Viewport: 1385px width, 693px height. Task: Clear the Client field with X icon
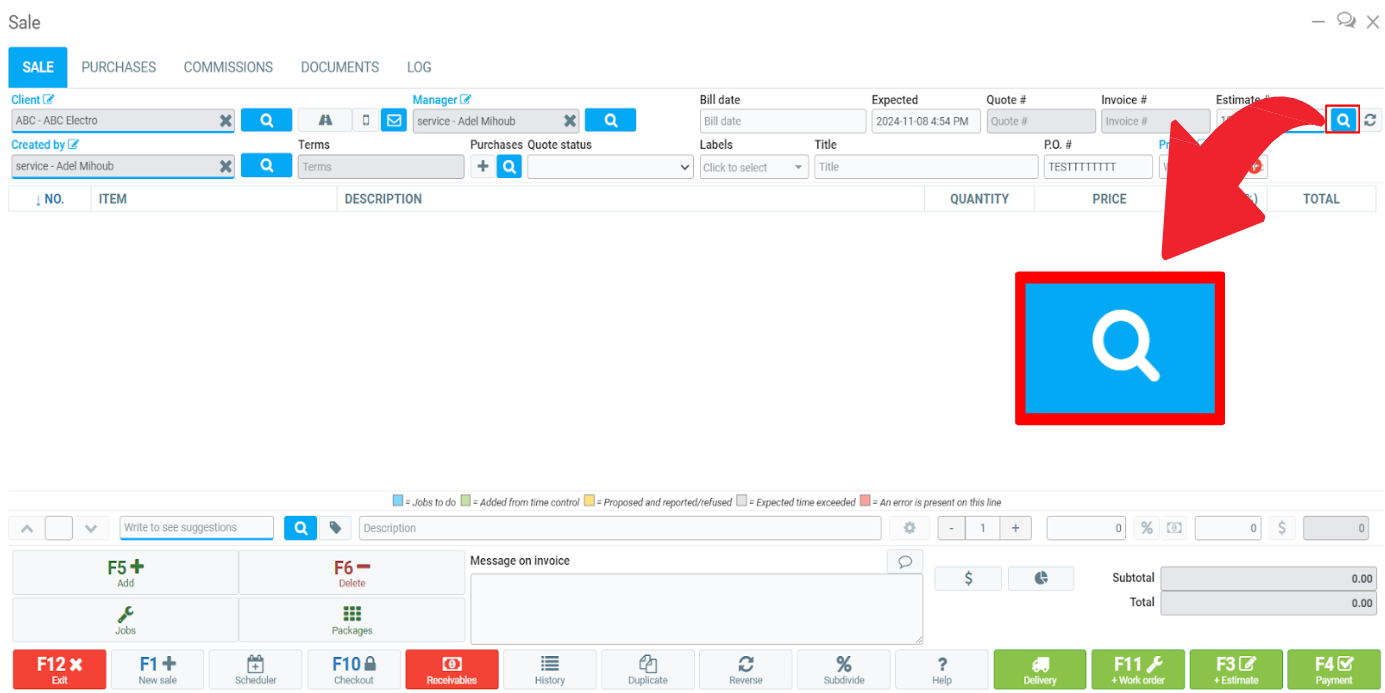(226, 121)
